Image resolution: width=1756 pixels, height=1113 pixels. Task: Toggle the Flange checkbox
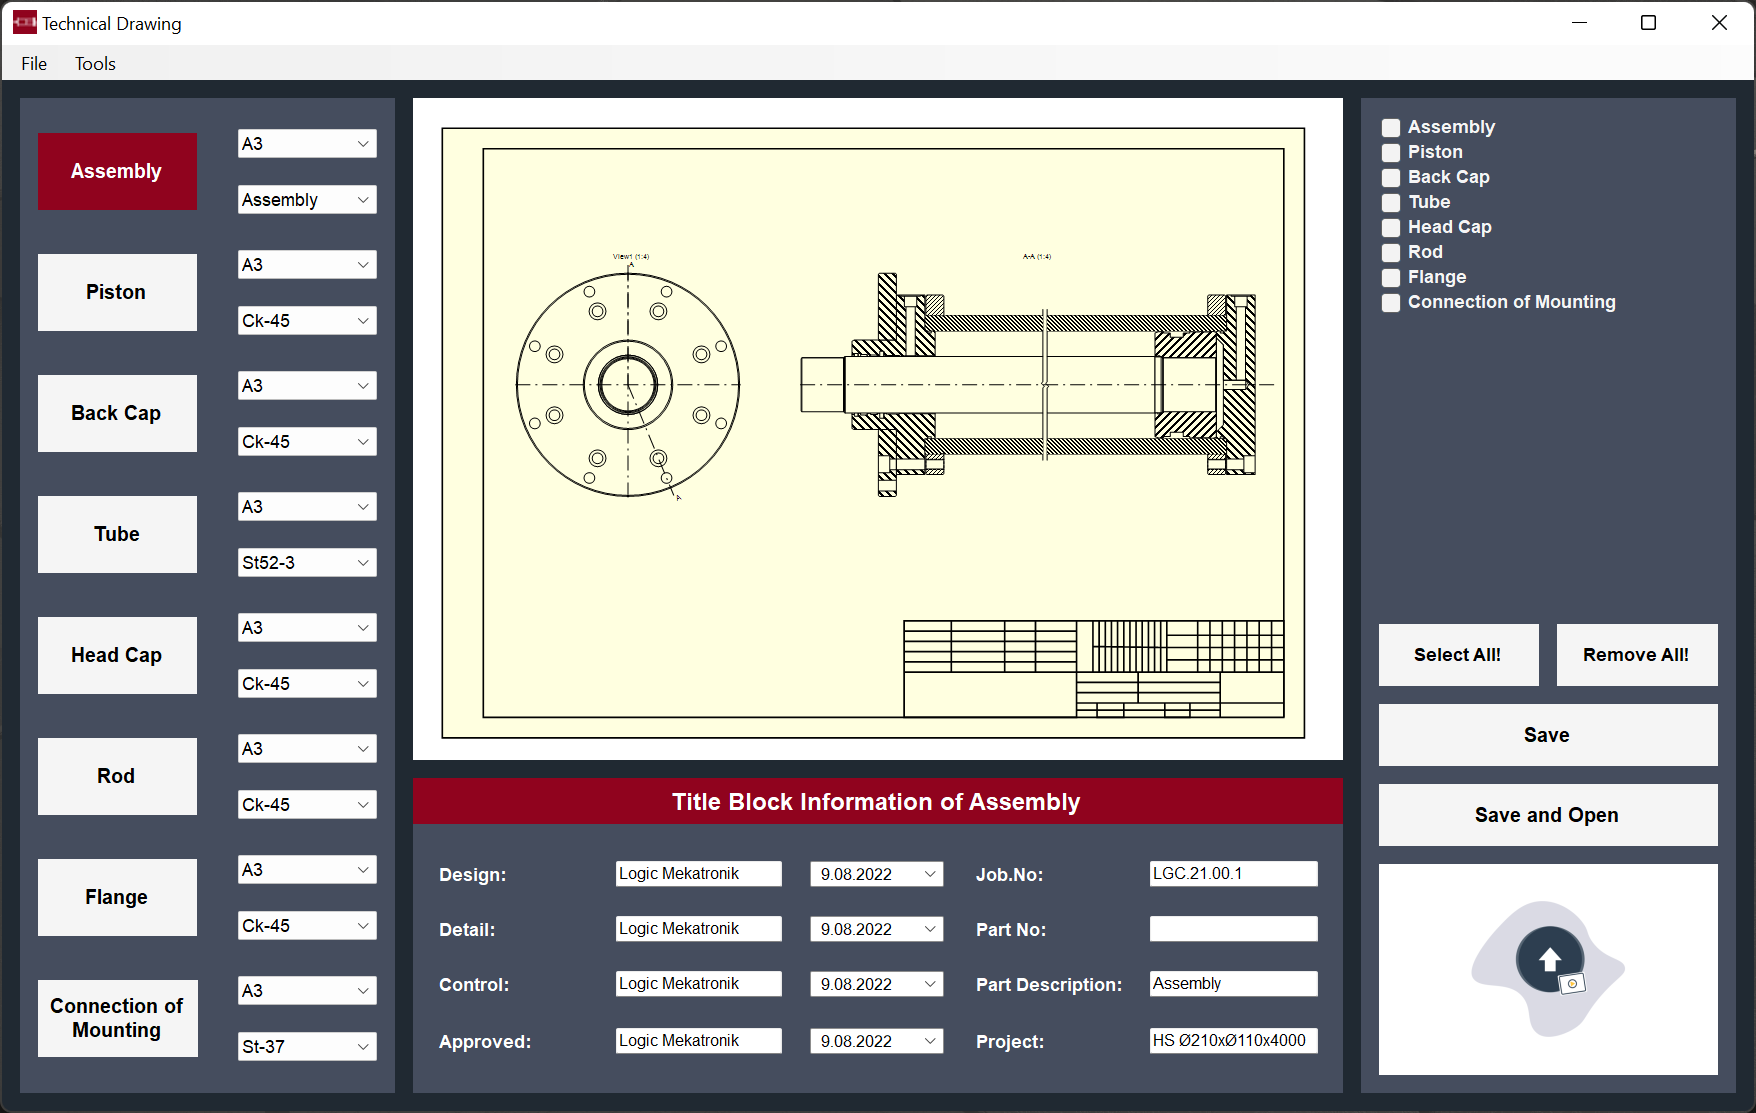click(1391, 278)
